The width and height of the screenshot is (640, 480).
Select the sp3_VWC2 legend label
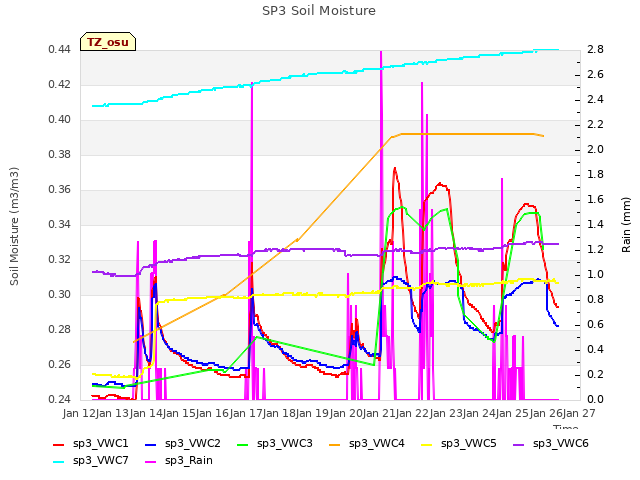[193, 444]
